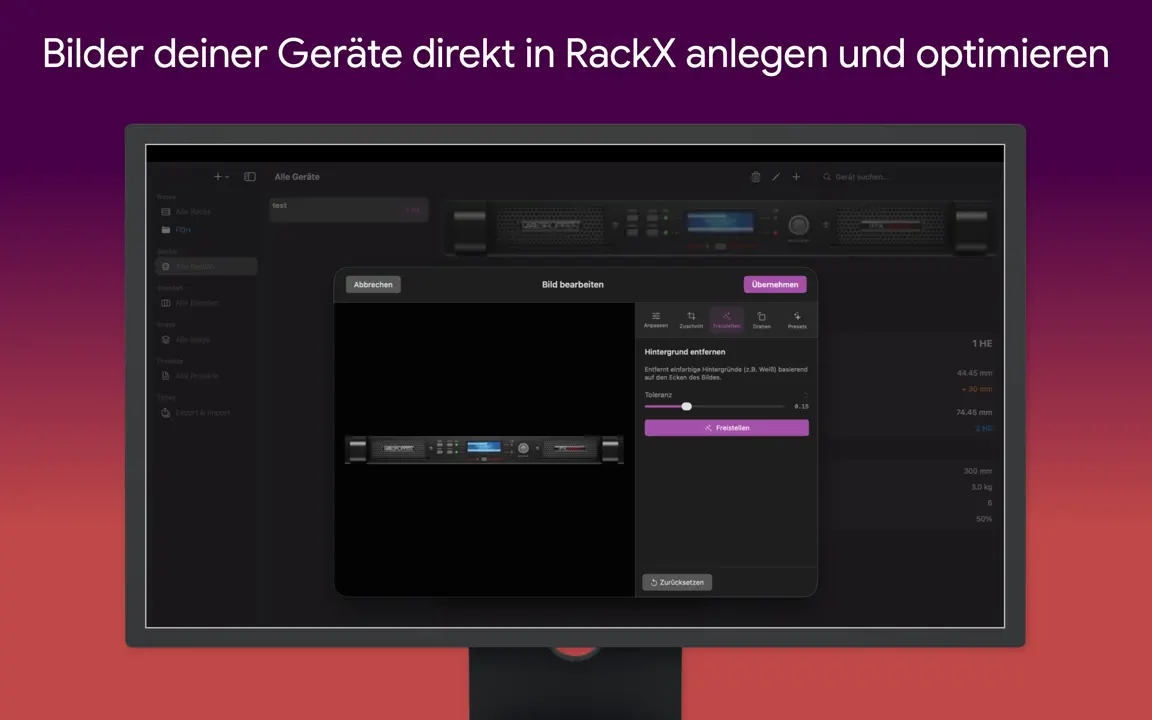Click the Alle Geräte header title
The width and height of the screenshot is (1152, 720).
[297, 176]
